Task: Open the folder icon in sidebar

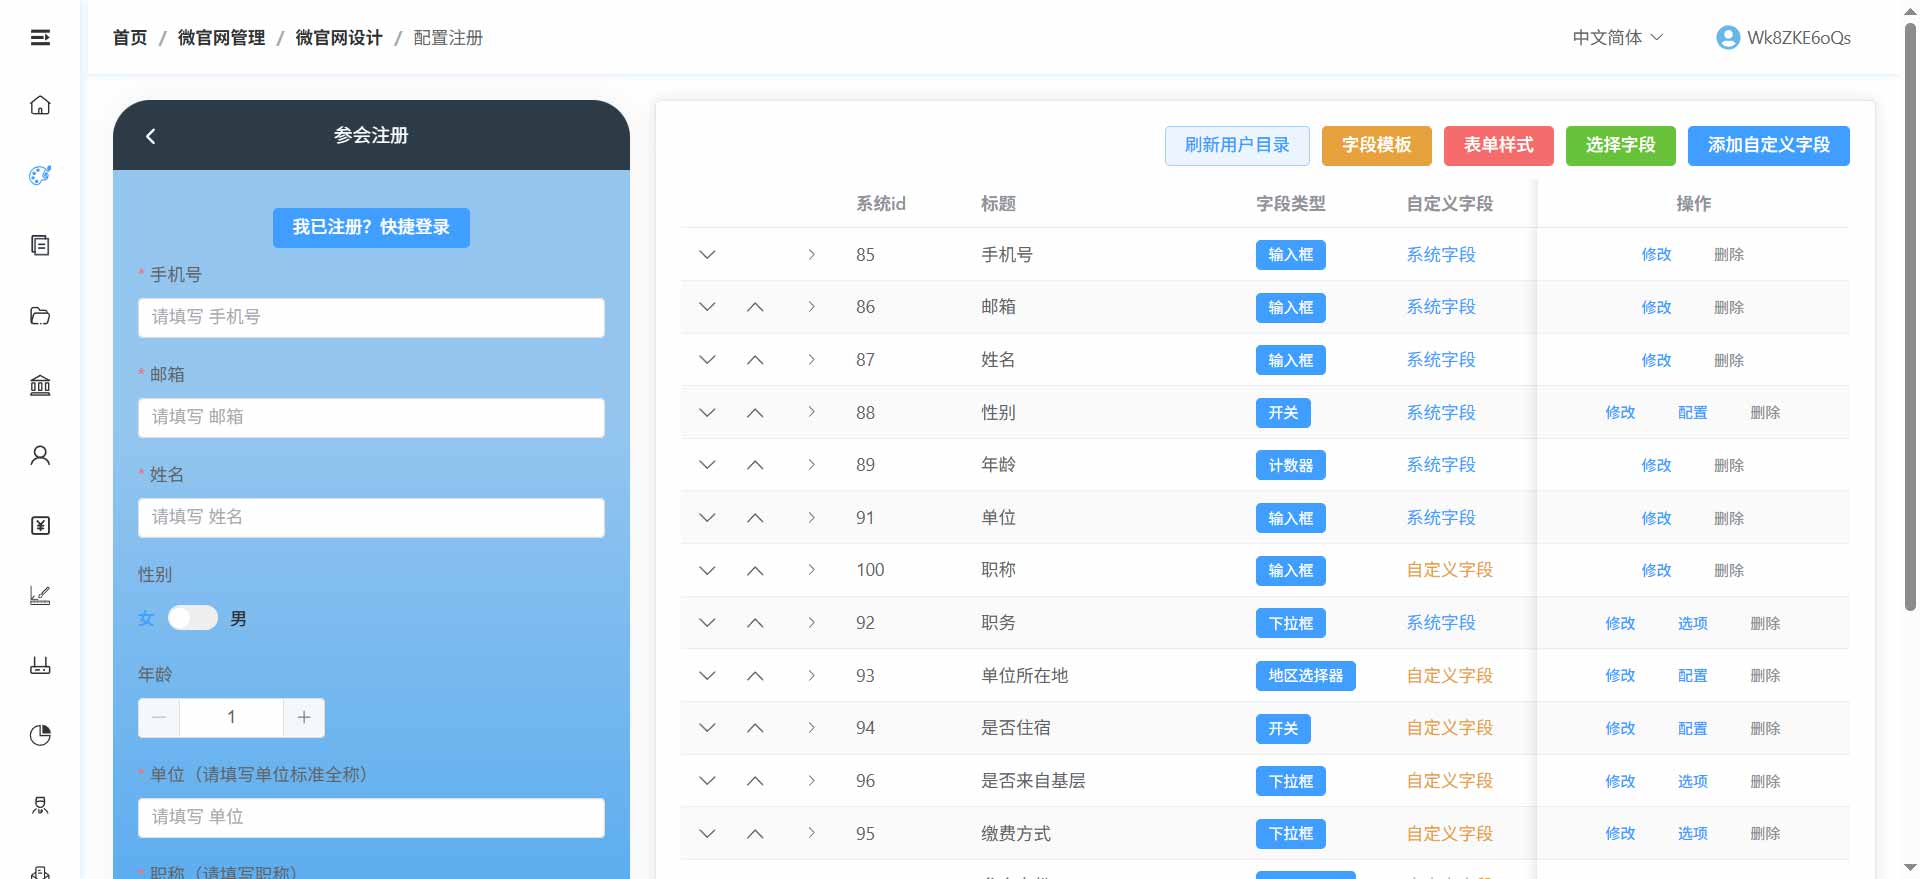Action: point(40,316)
